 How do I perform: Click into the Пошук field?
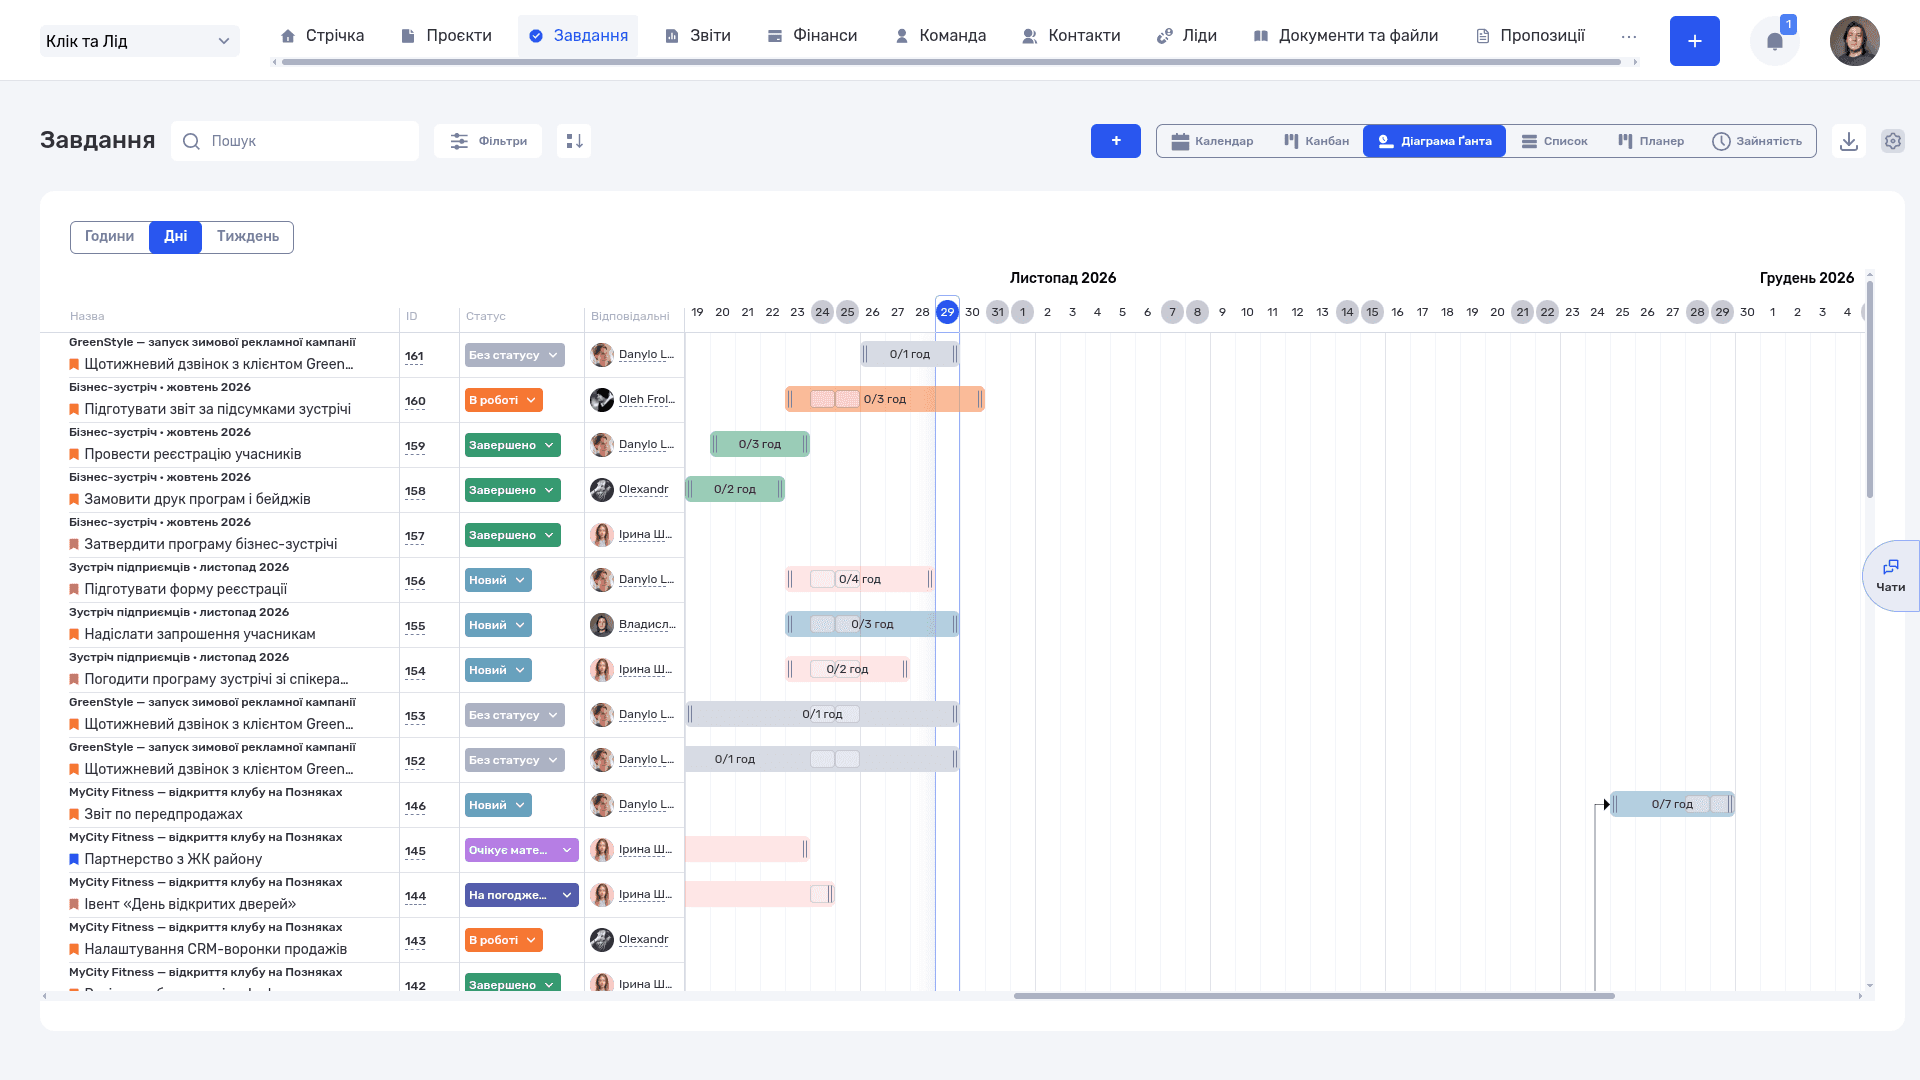tap(295, 141)
